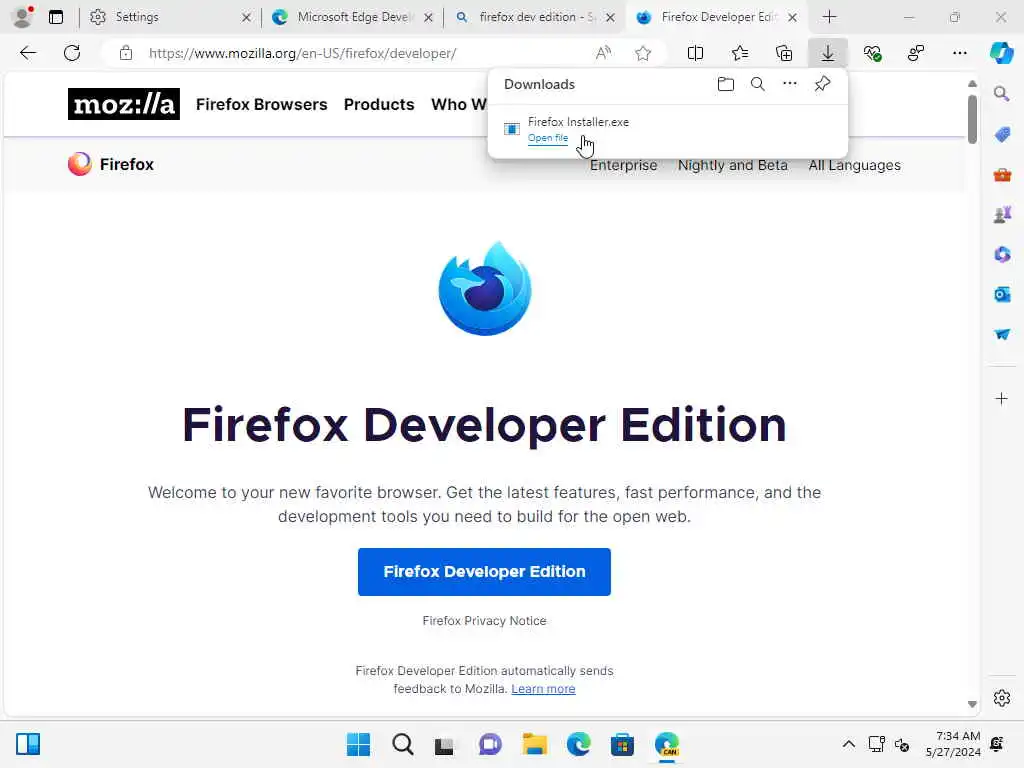
Task: Open the Firefox Browsers menu
Action: (261, 104)
